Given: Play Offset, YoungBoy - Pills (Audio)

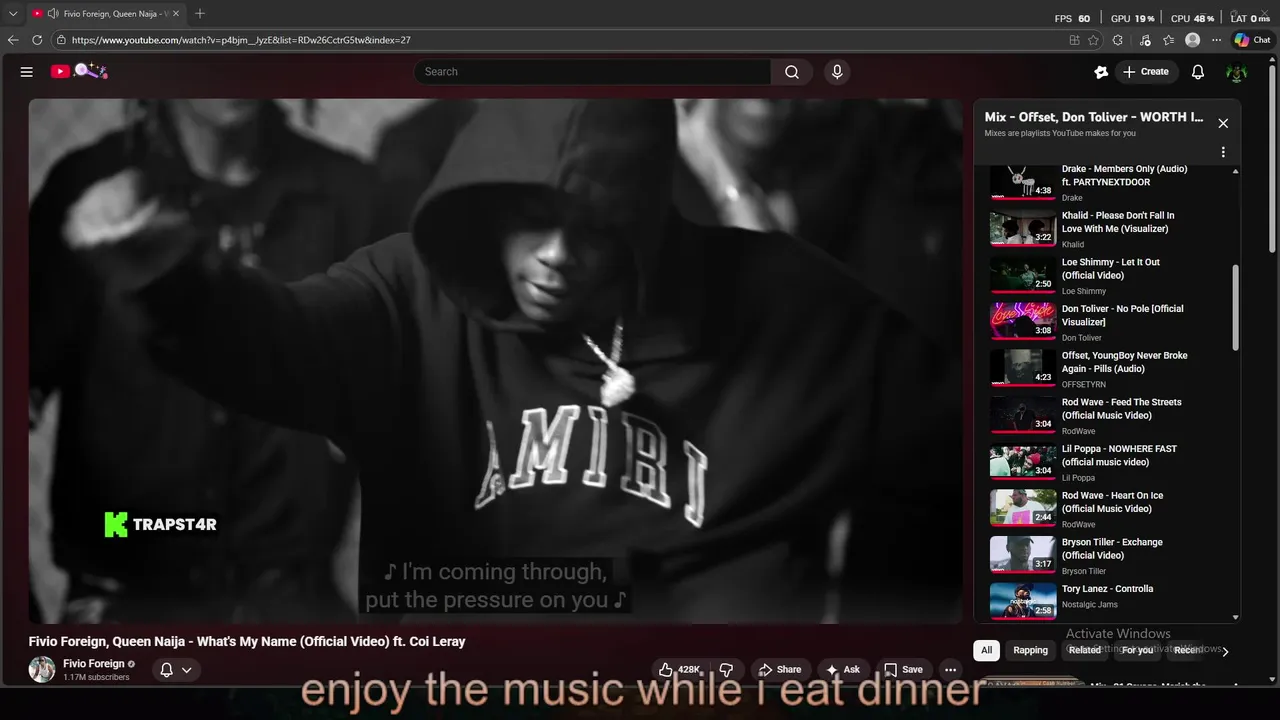Looking at the screenshot, I should click(x=1105, y=369).
